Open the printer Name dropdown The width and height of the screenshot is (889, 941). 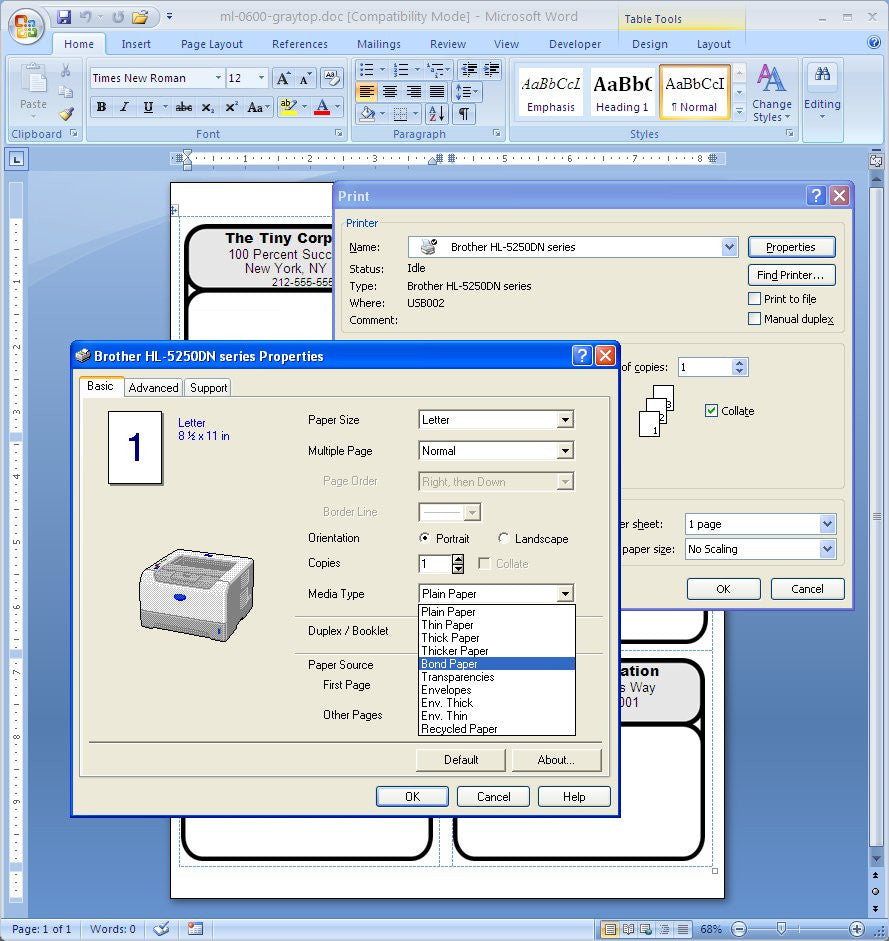click(729, 247)
